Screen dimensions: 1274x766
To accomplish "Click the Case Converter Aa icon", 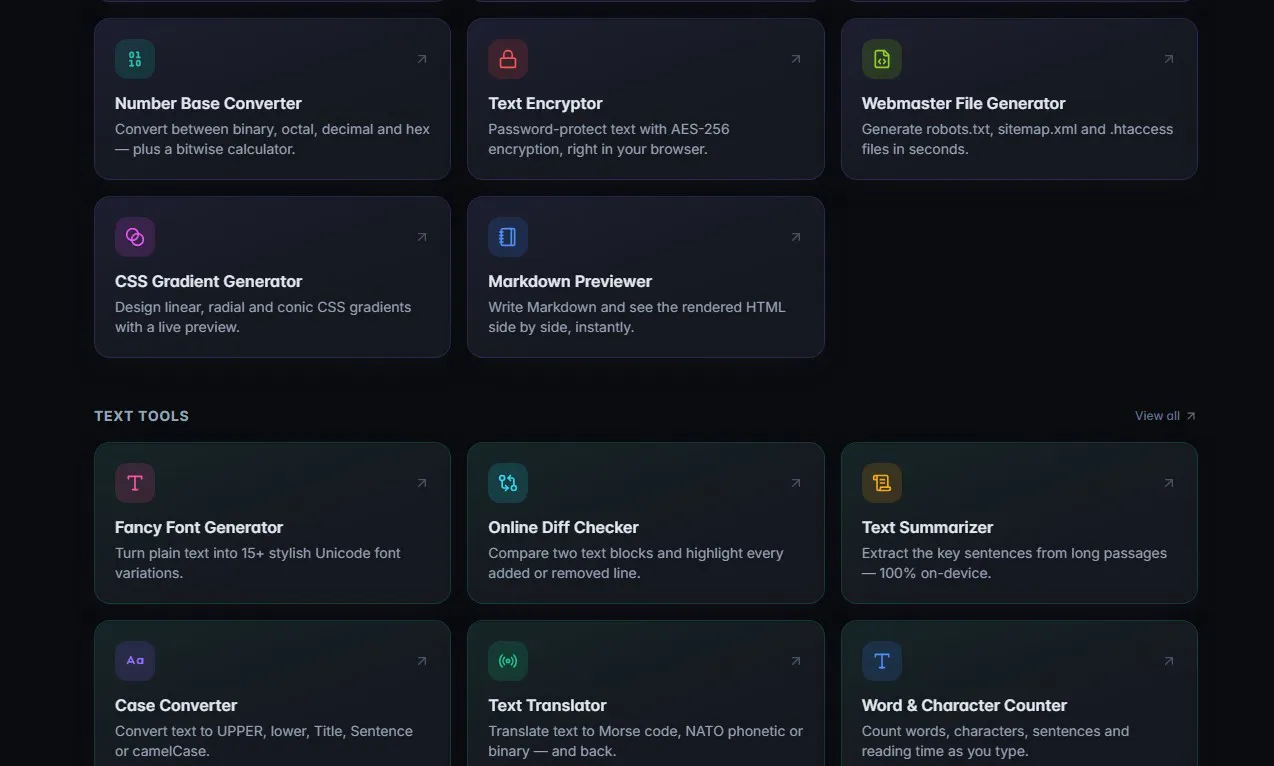I will 135,661.
